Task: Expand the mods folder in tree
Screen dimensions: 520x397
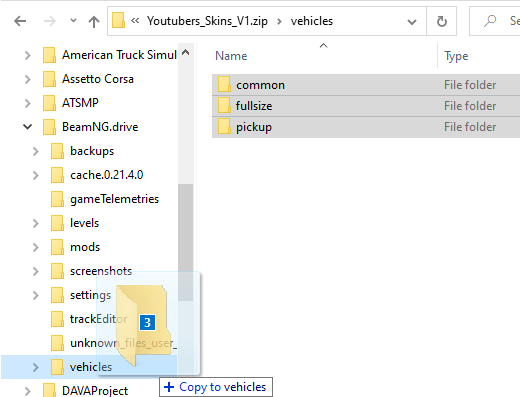Action: pyautogui.click(x=36, y=247)
